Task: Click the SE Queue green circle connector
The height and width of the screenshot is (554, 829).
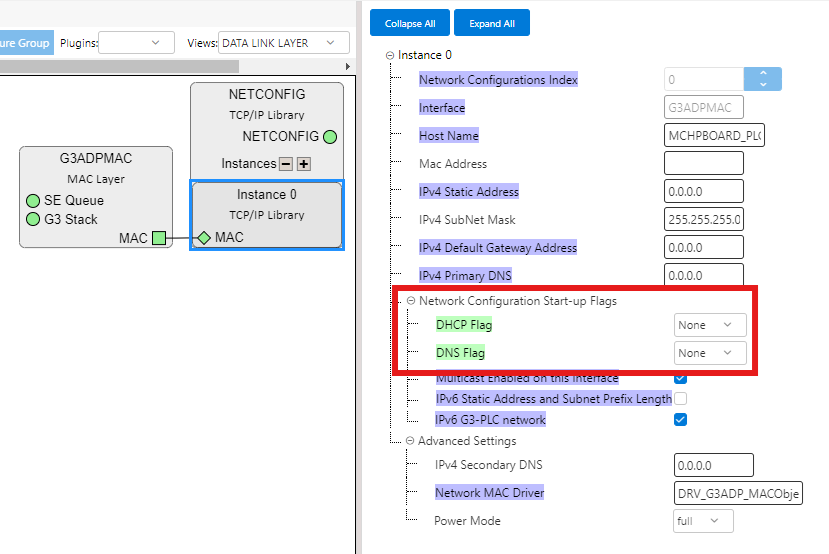Action: pyautogui.click(x=33, y=201)
